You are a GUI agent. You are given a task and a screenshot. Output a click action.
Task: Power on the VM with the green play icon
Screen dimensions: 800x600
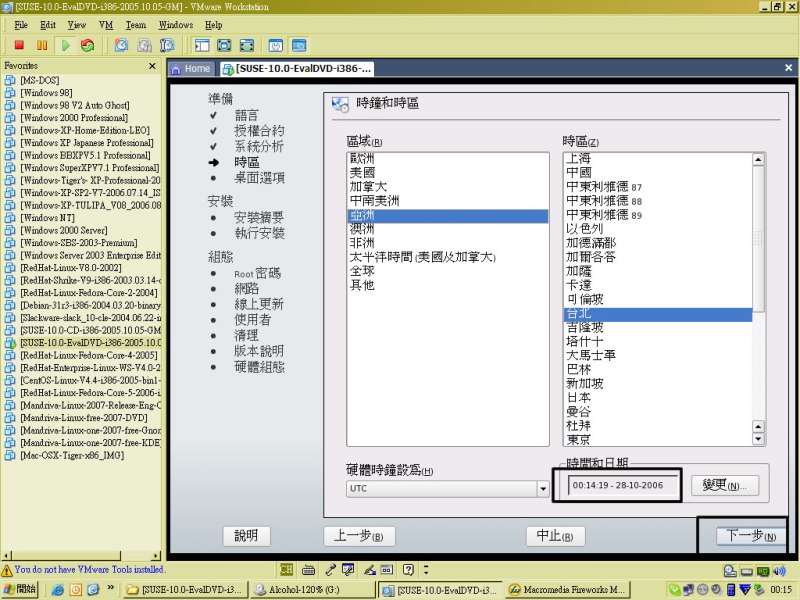(x=65, y=45)
